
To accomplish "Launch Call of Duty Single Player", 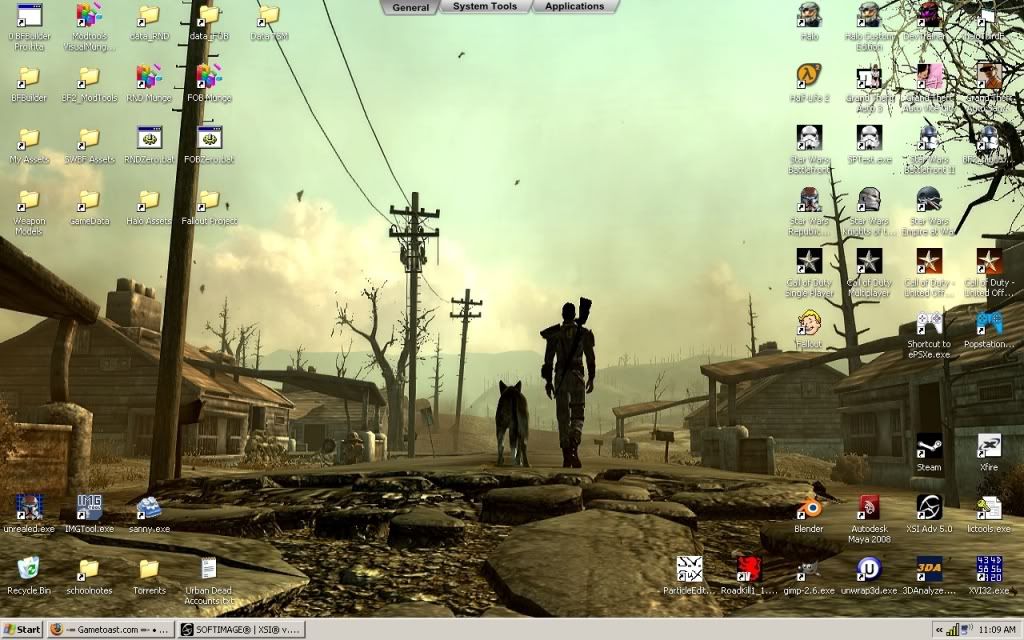I will coord(808,272).
